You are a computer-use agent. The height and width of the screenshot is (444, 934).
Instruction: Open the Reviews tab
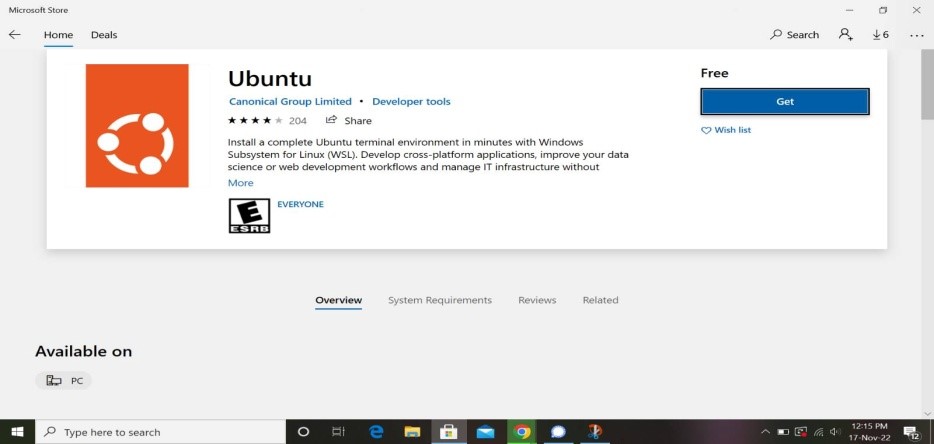536,300
